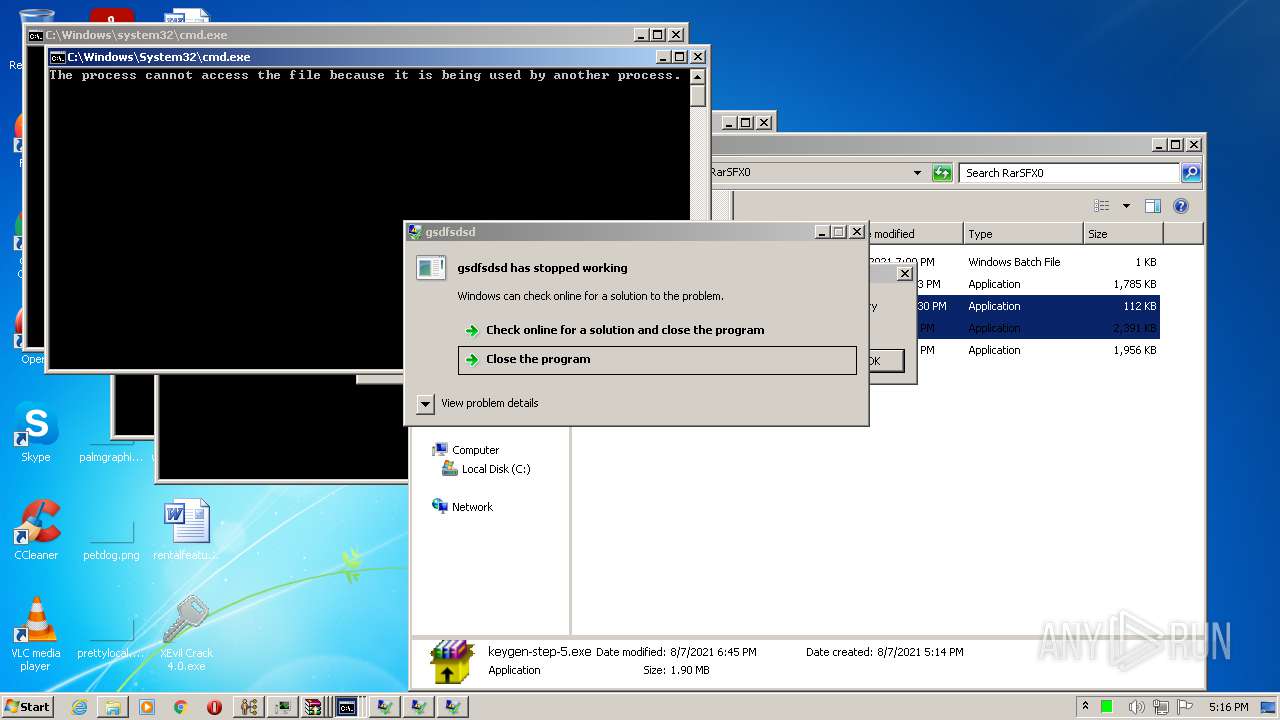
Task: Select the 112 KB Application row
Action: click(1038, 306)
